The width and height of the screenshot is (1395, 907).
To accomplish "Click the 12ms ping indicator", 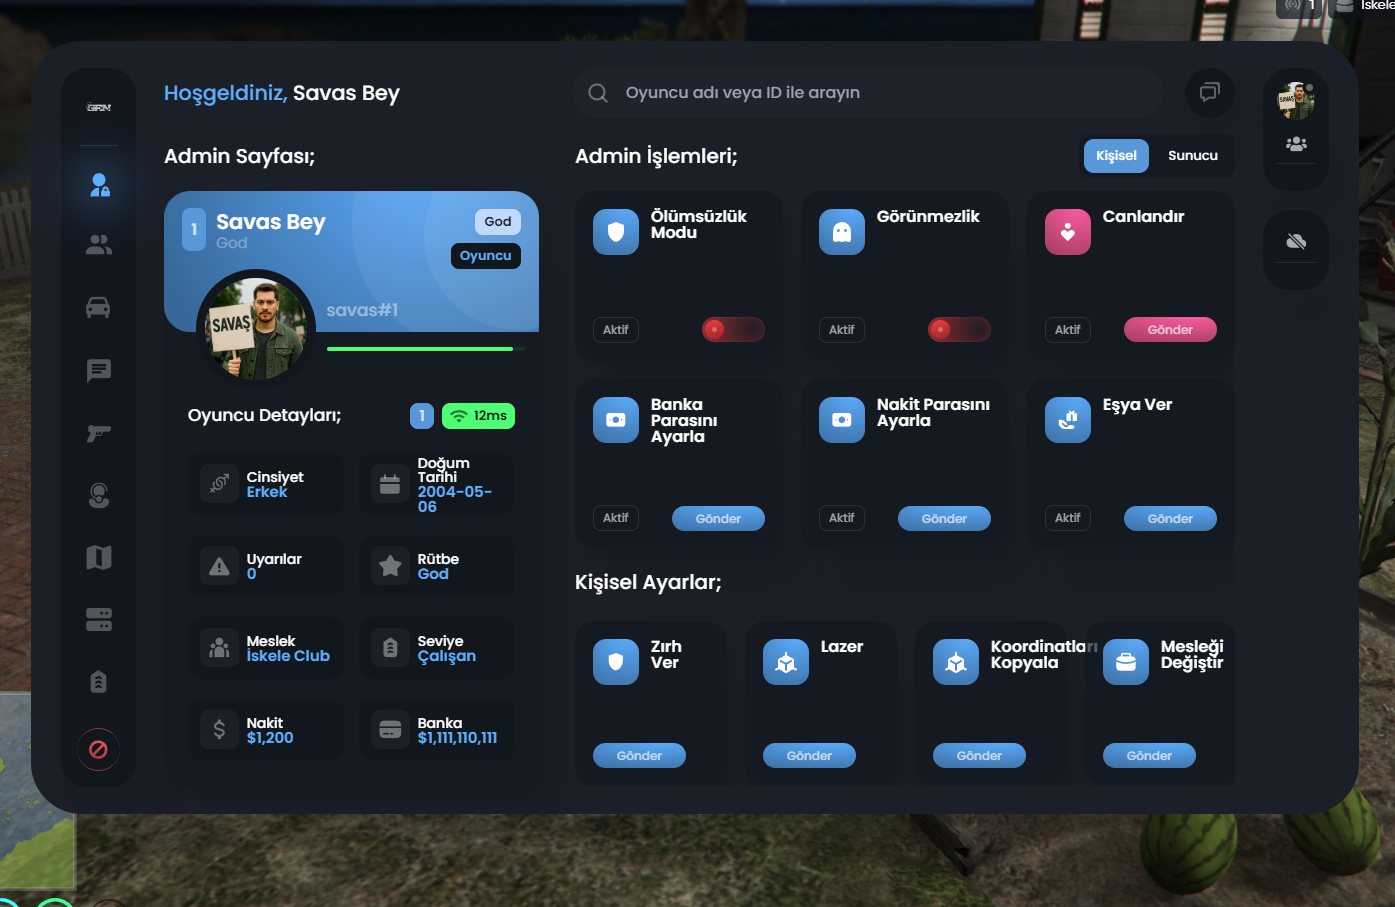I will [478, 416].
